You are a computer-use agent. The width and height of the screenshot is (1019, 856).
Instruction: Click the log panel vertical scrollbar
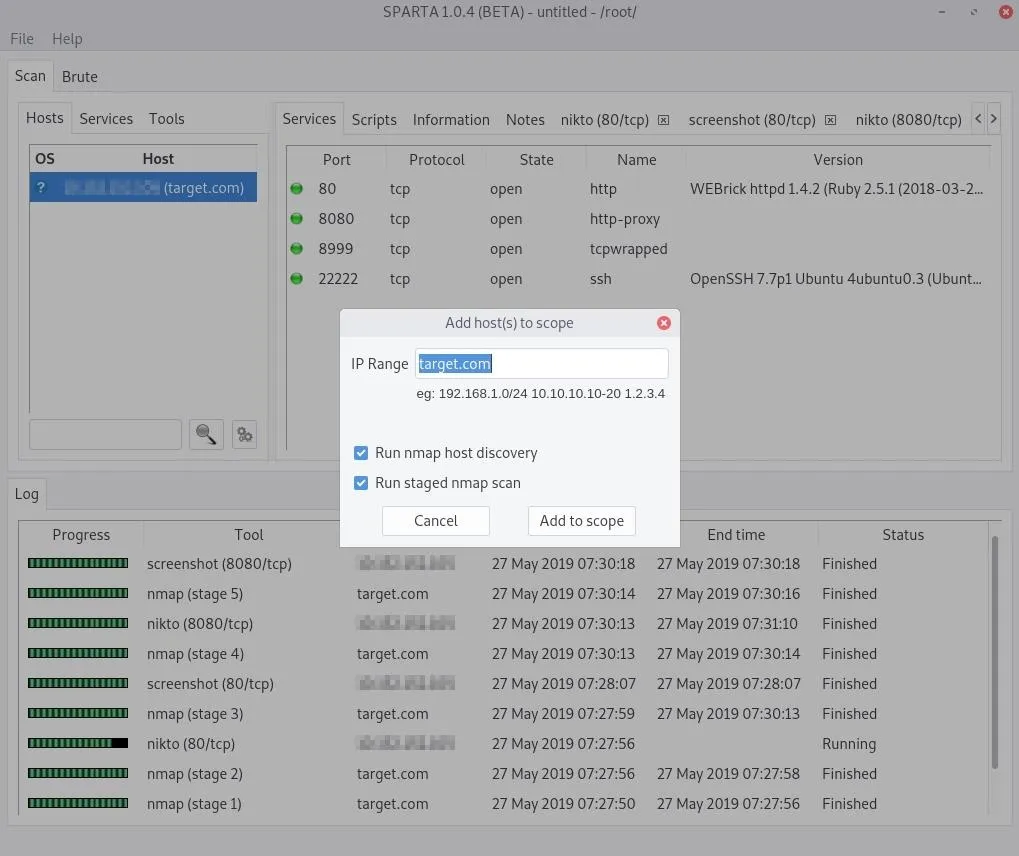994,652
